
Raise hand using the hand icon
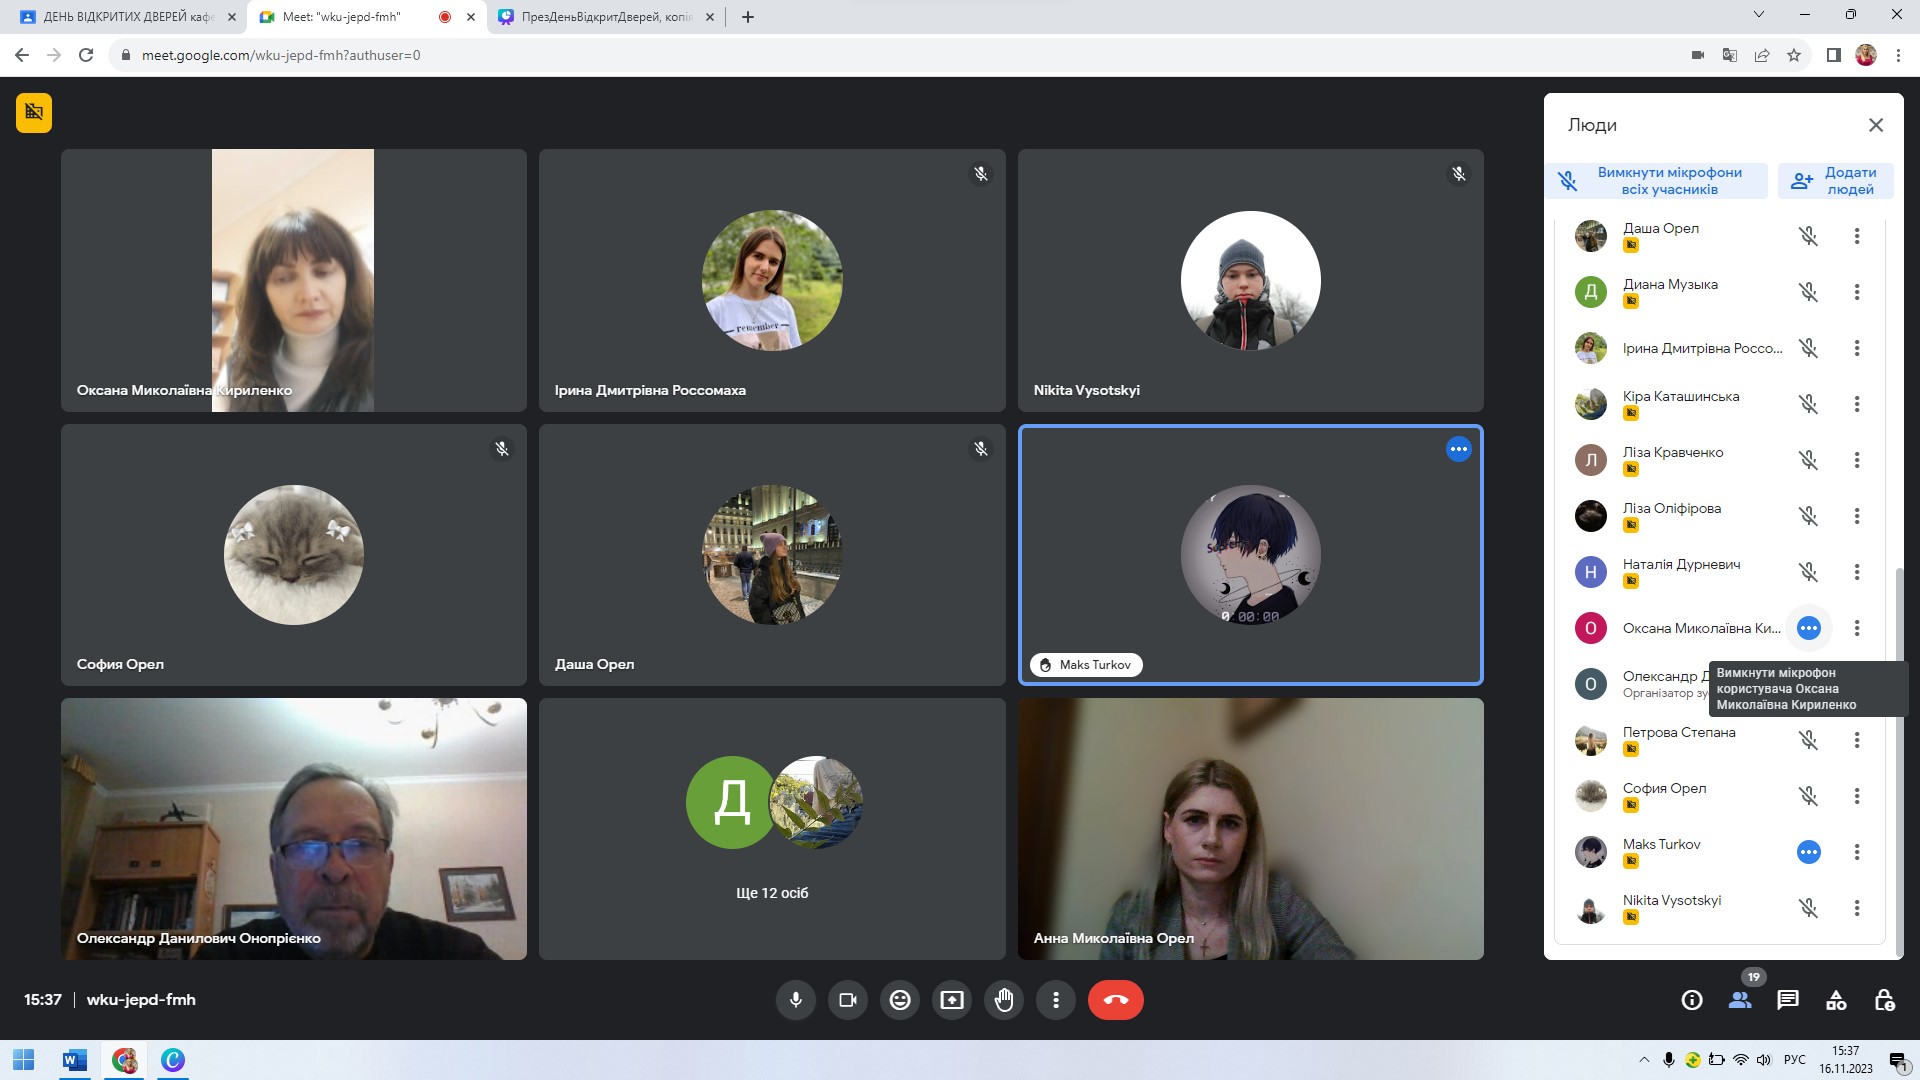tap(1004, 1000)
